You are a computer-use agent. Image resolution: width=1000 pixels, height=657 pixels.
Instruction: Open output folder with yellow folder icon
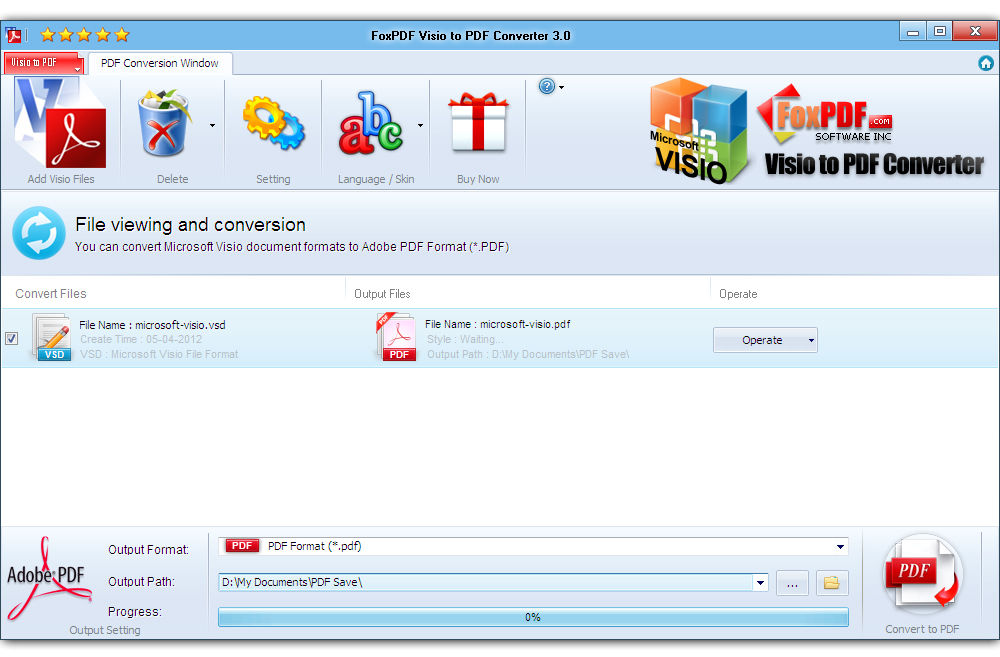coord(832,583)
